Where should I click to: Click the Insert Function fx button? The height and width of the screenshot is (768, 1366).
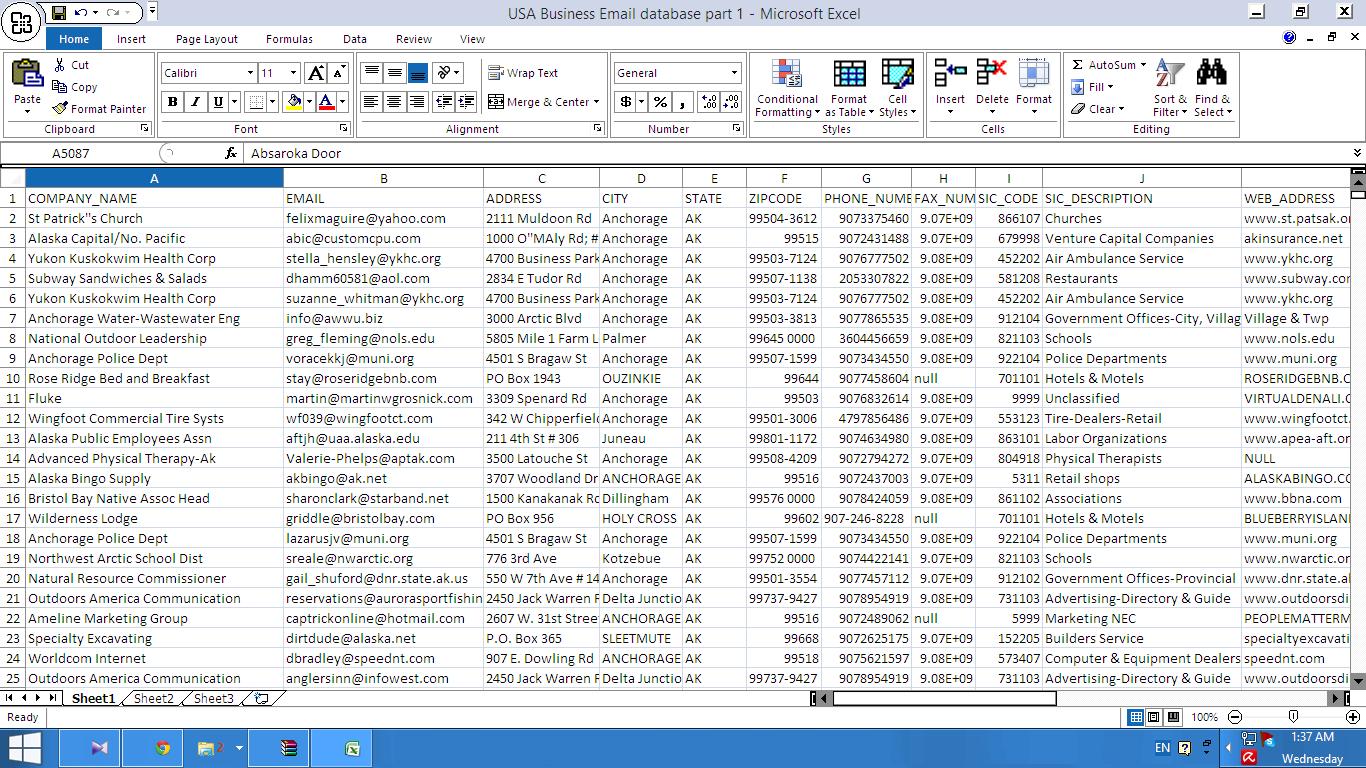pos(231,153)
